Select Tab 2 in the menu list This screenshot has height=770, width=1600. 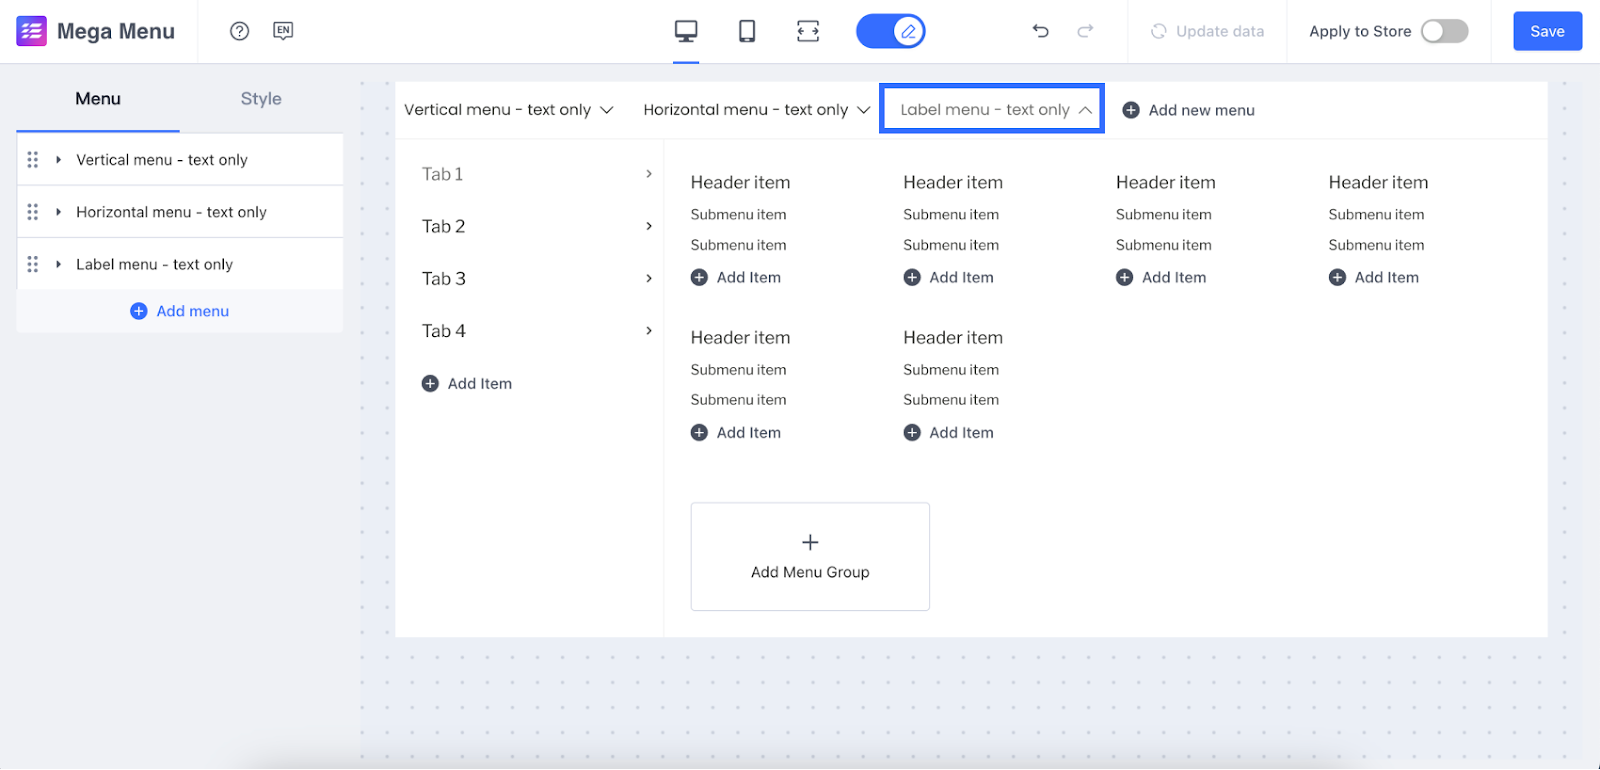pos(444,227)
